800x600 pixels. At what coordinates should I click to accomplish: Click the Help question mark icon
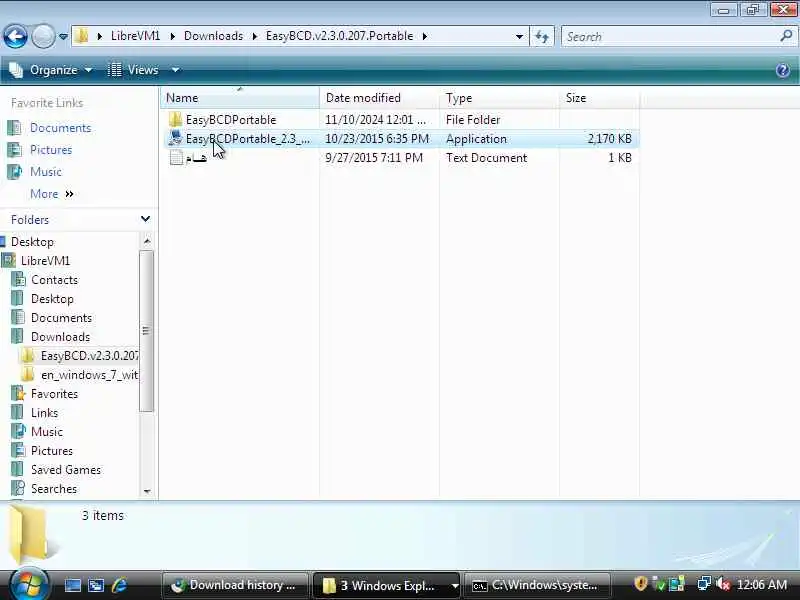tap(783, 70)
